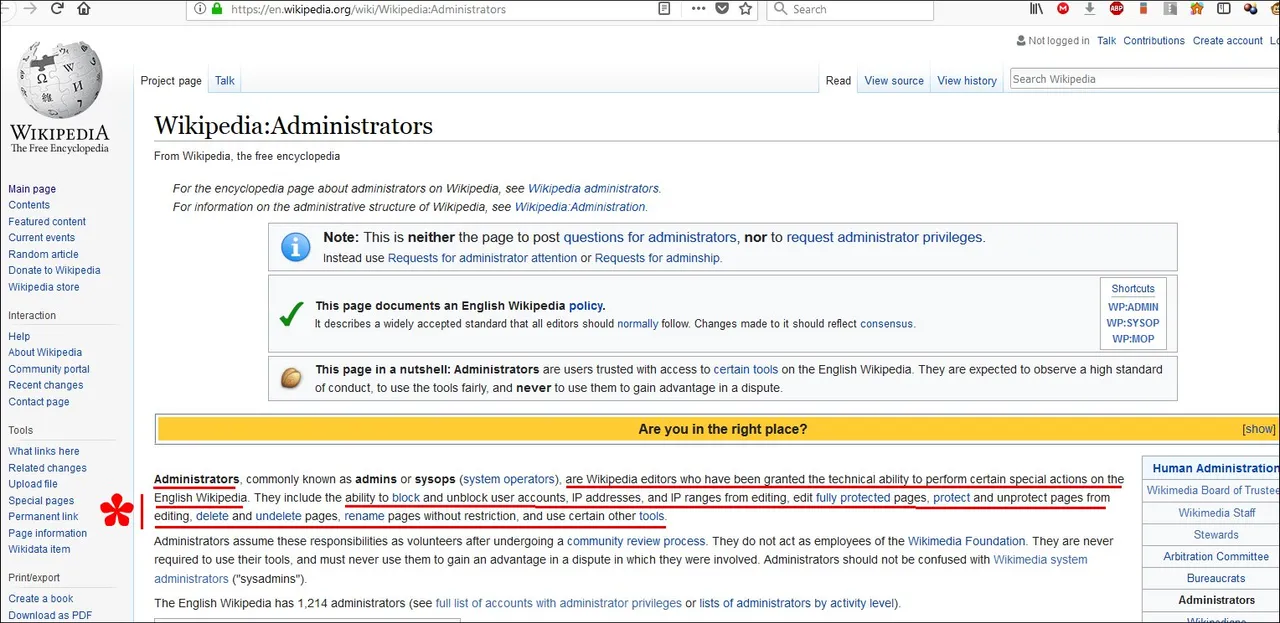Open page actions three-dots menu
This screenshot has height=623, width=1280.
pos(697,9)
